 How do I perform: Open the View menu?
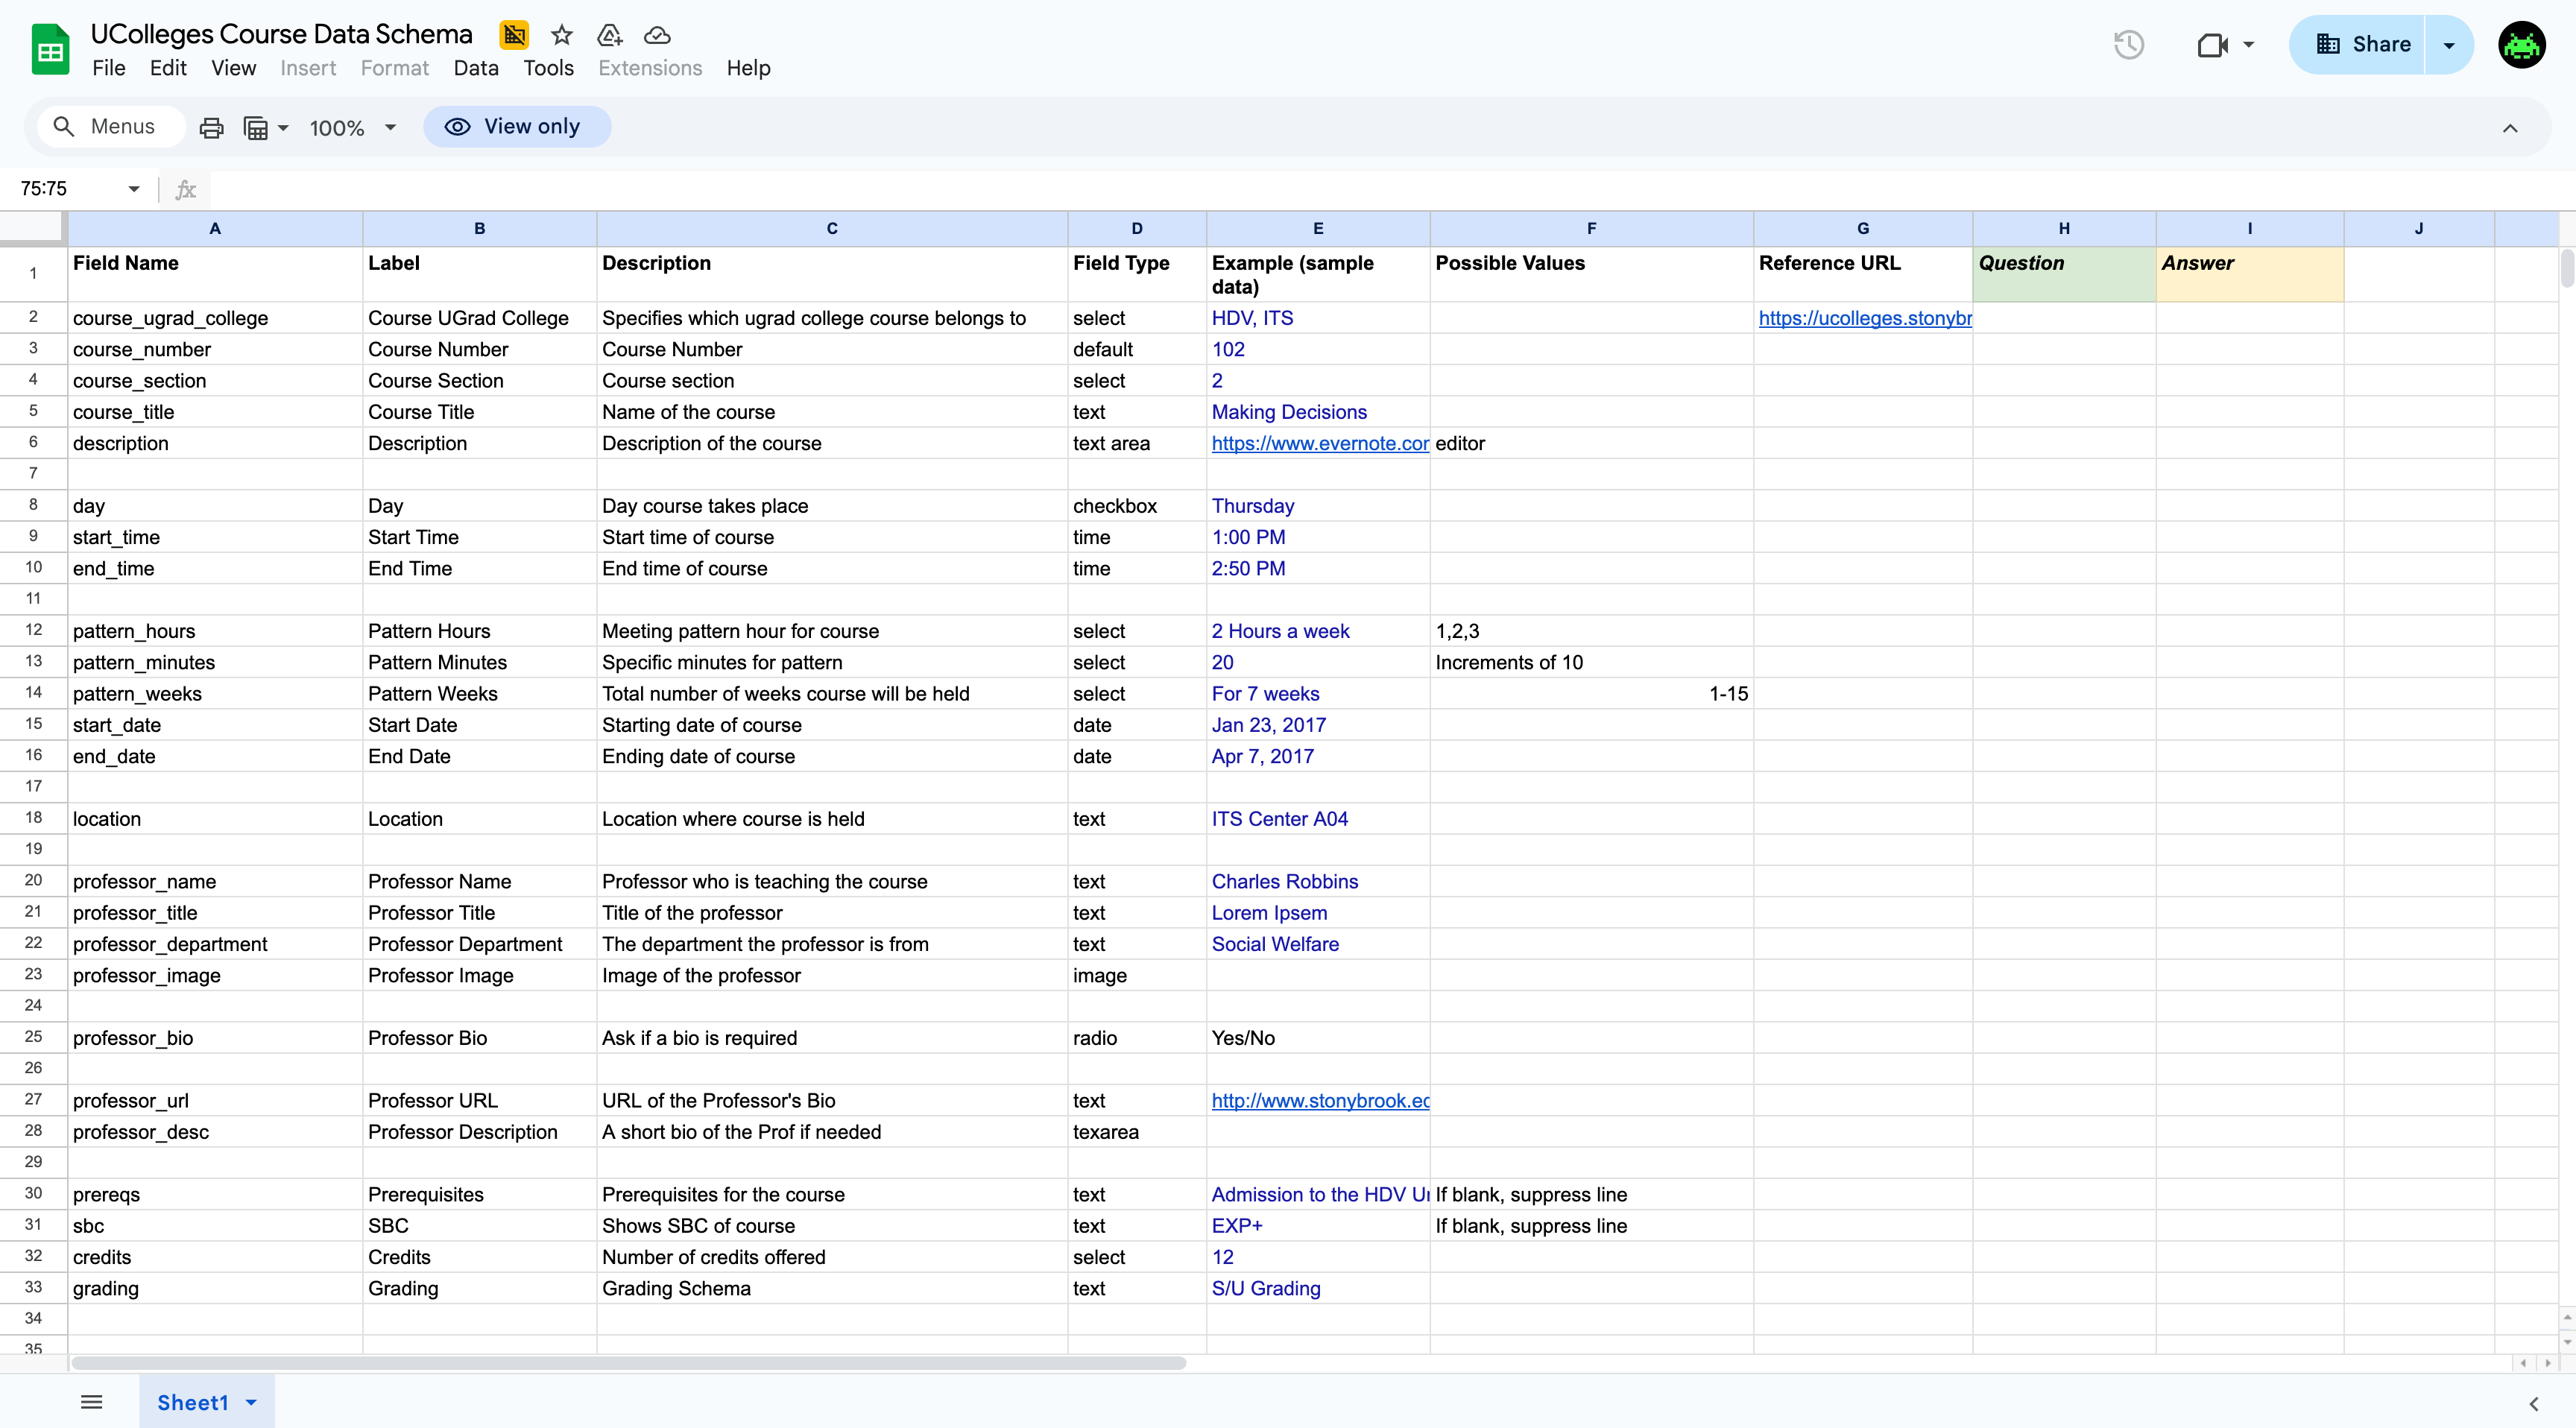click(233, 68)
